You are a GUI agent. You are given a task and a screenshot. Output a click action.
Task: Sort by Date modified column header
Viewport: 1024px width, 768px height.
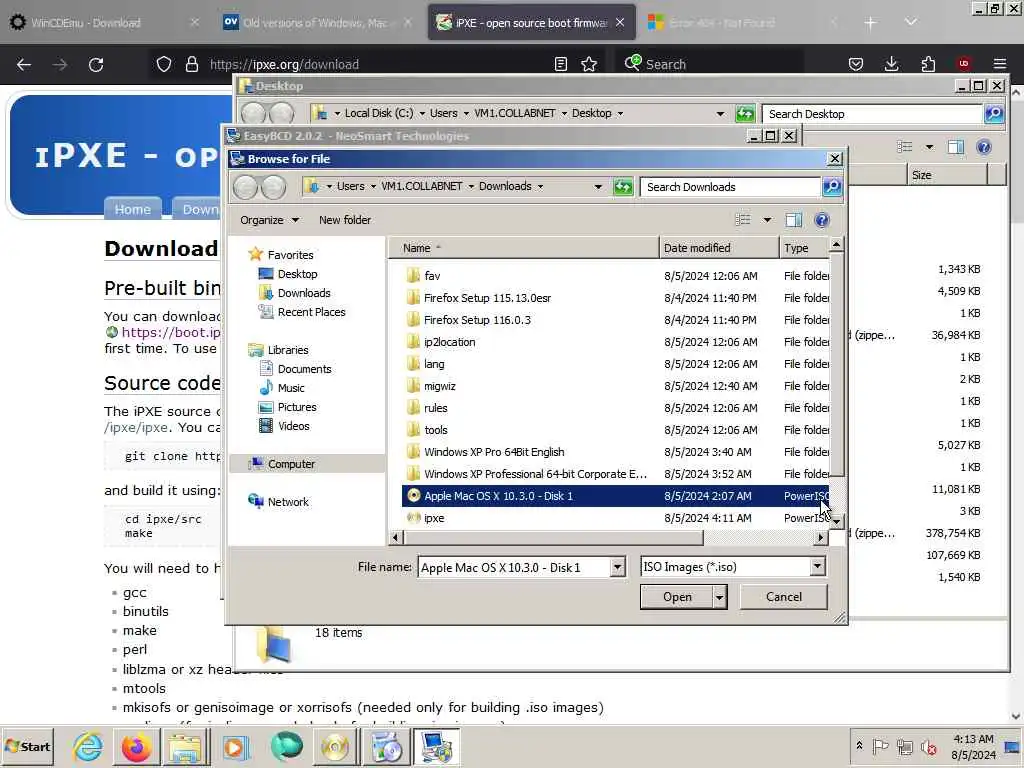(x=719, y=248)
